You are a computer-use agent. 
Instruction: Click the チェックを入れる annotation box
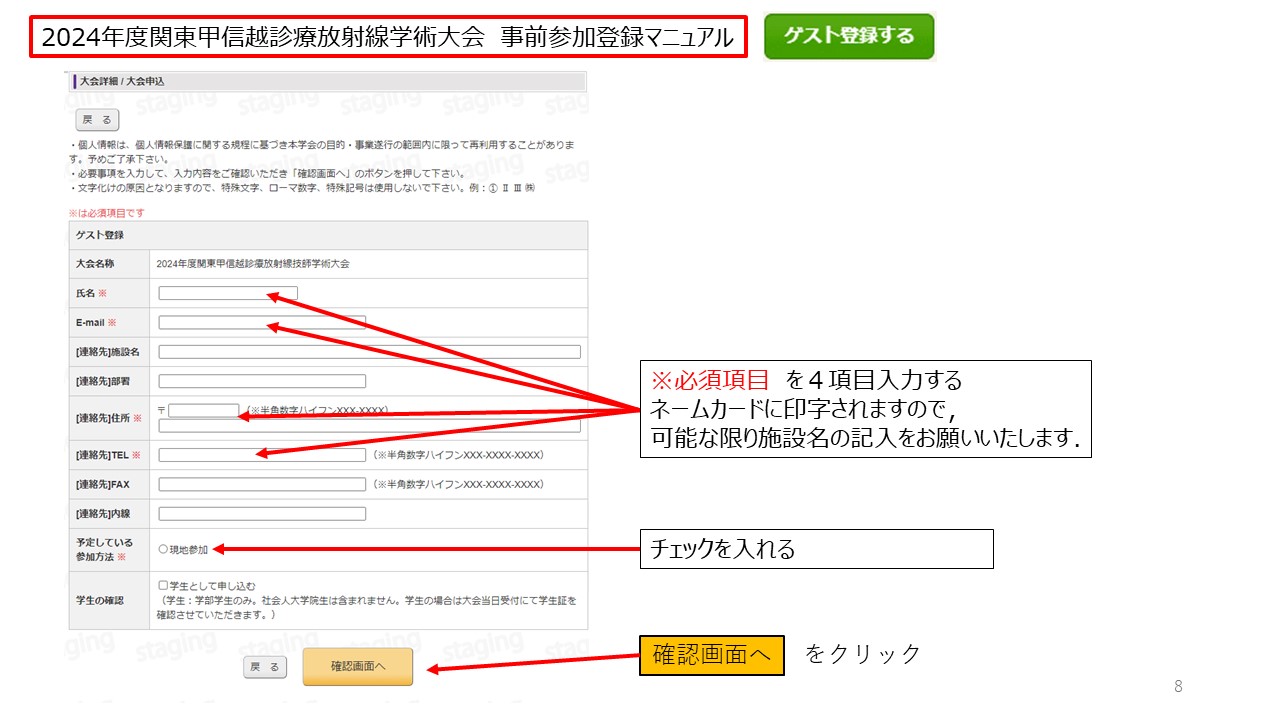click(x=815, y=549)
